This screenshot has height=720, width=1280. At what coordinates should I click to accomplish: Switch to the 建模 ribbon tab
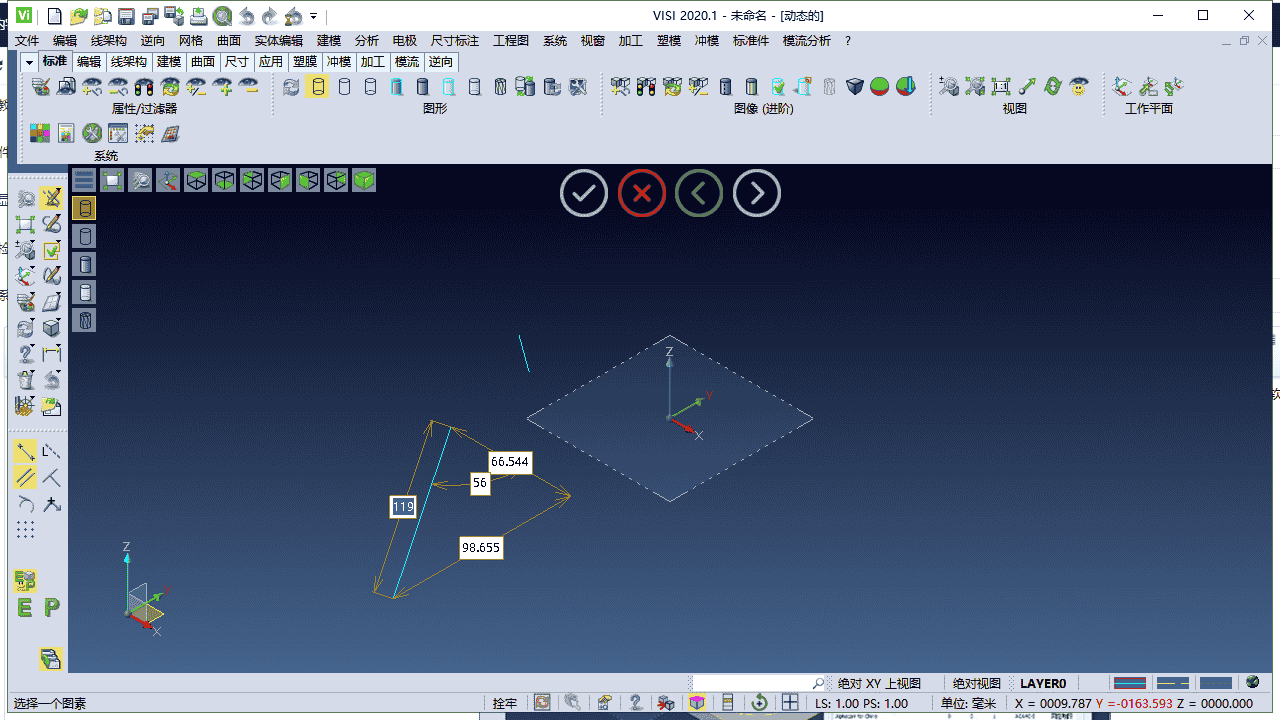coord(169,62)
